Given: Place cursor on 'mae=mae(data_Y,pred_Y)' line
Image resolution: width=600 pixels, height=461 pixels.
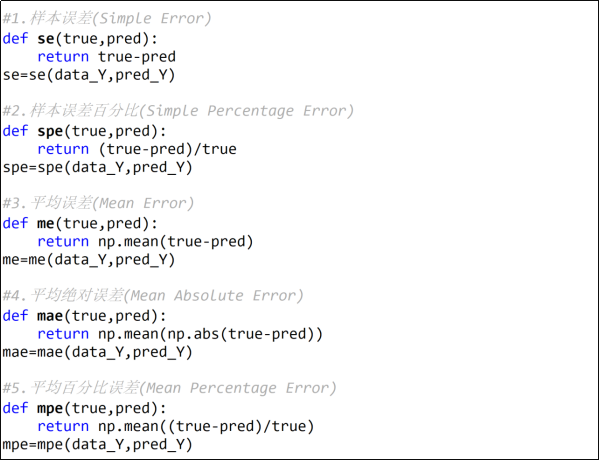Looking at the screenshot, I should click(x=97, y=352).
